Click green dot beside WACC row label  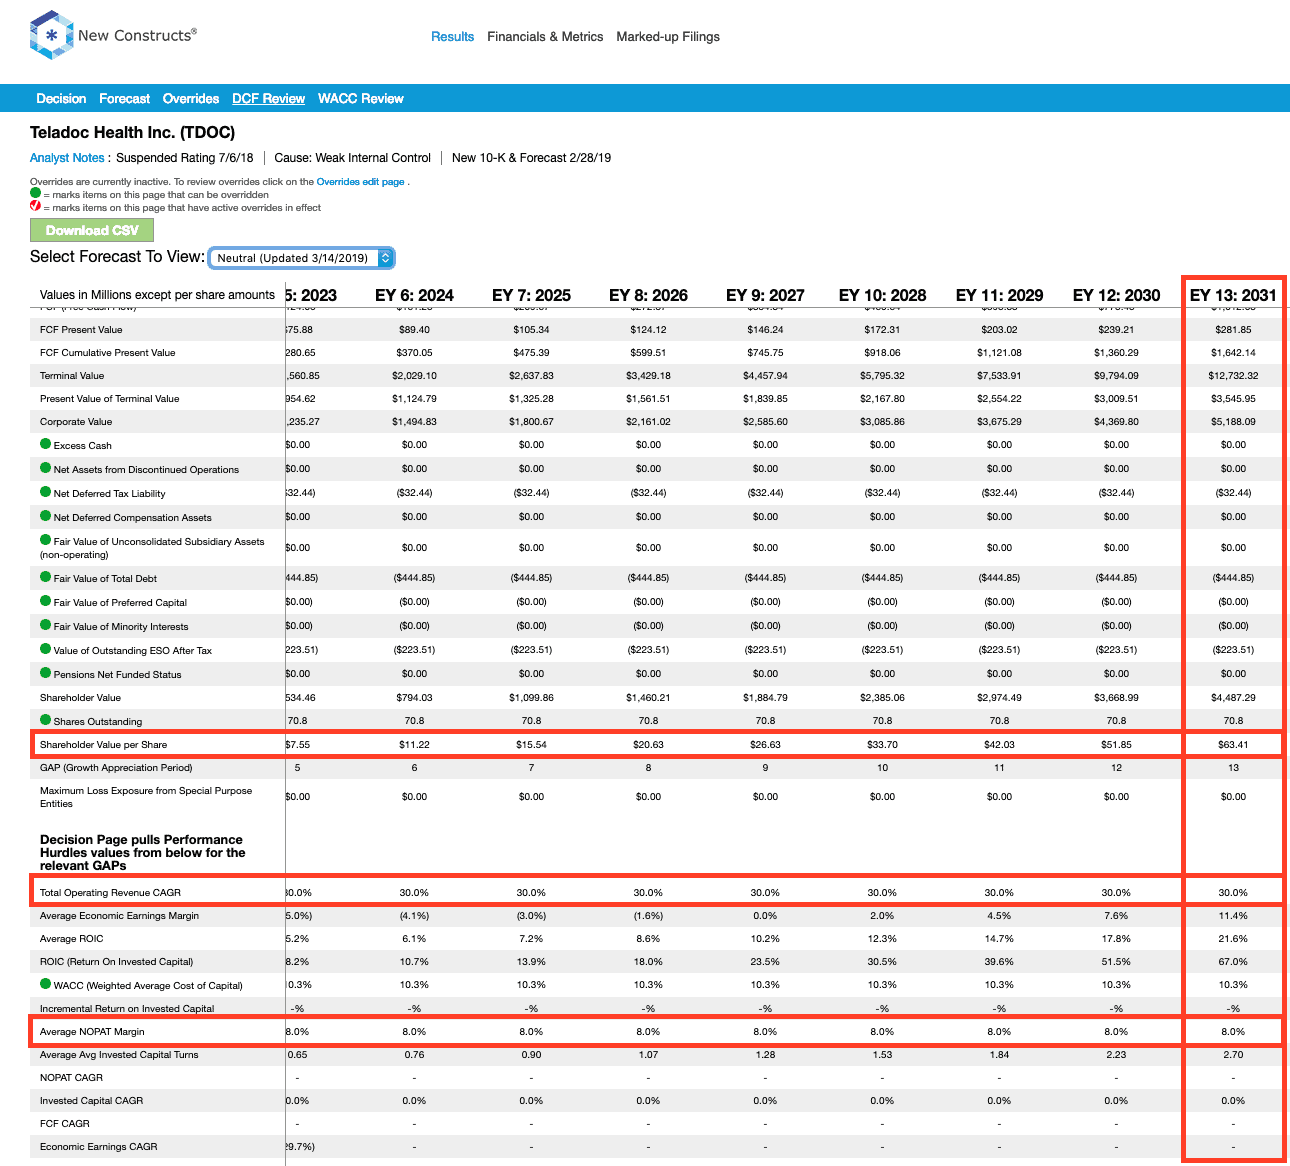(x=45, y=984)
